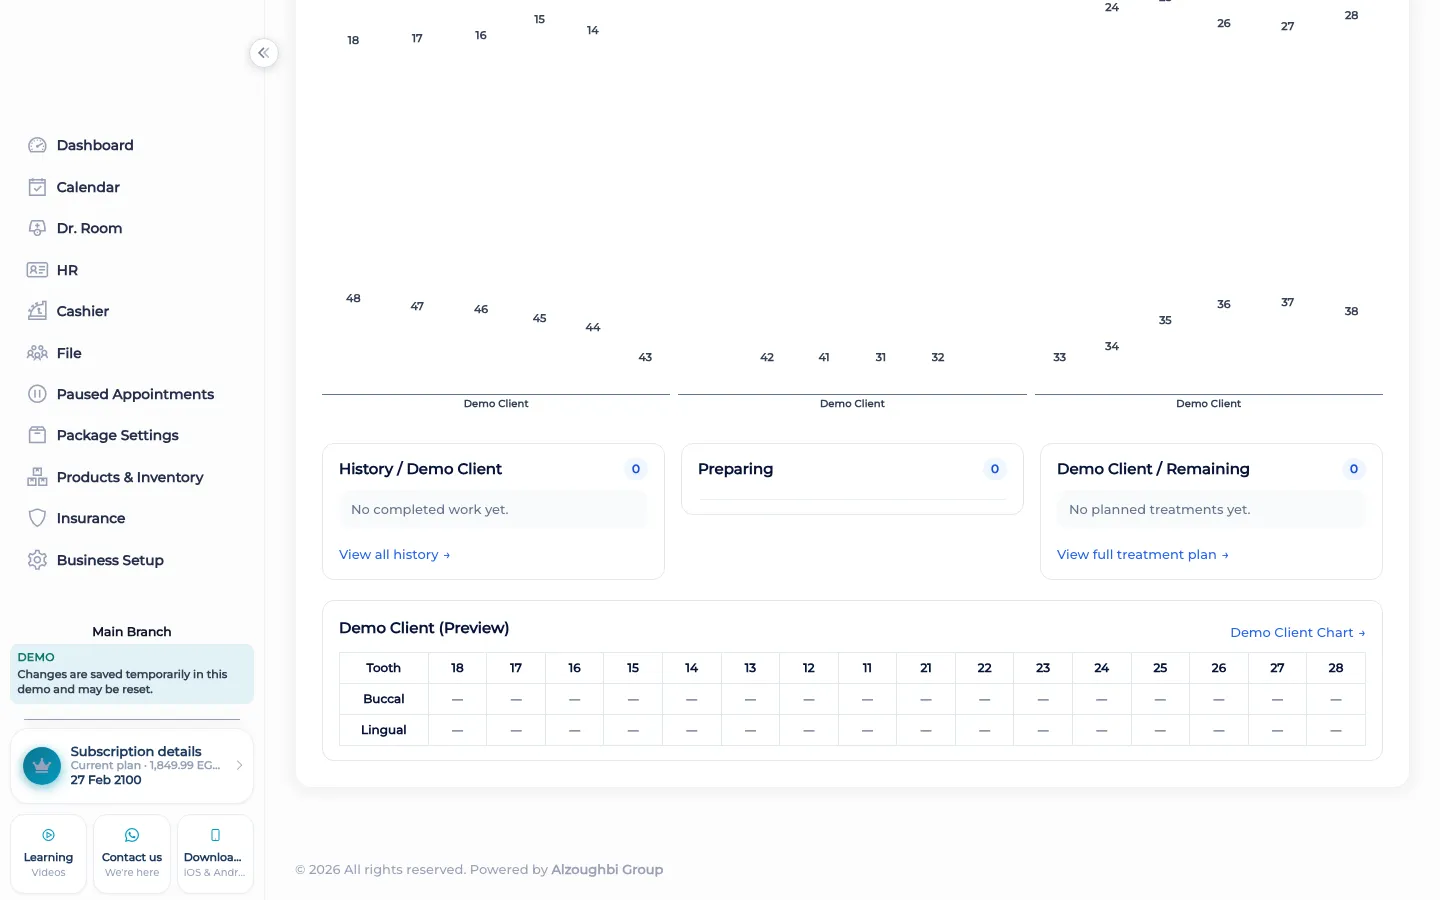1440x900 pixels.
Task: Select the Paused Appointments pause icon
Action: coord(37,394)
